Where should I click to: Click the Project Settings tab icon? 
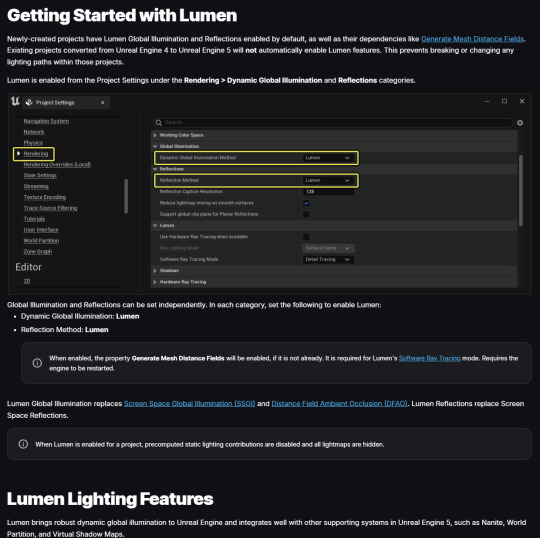tap(29, 102)
